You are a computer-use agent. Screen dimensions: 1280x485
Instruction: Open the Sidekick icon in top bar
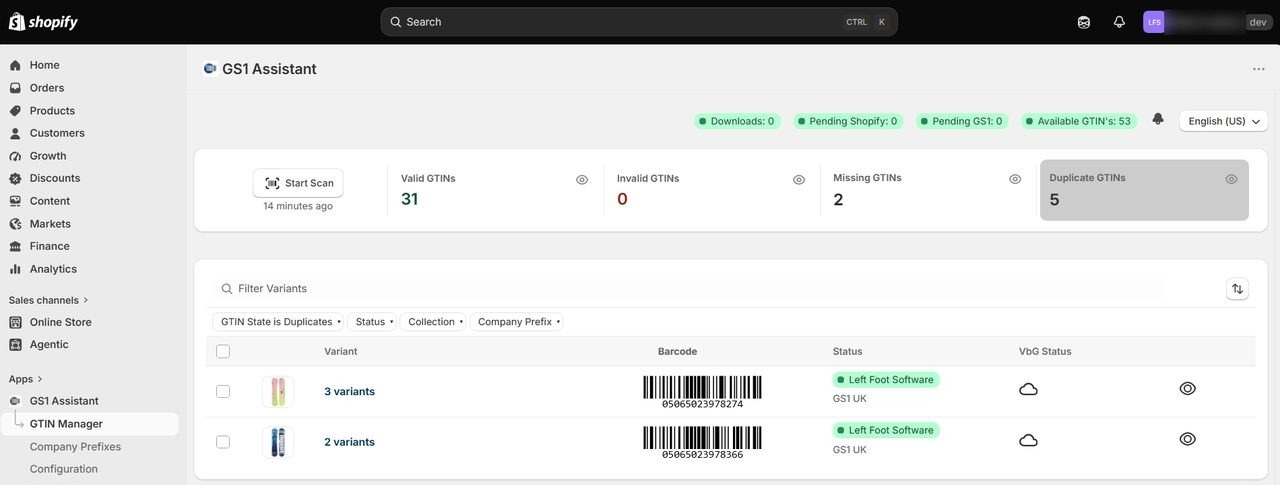point(1084,22)
